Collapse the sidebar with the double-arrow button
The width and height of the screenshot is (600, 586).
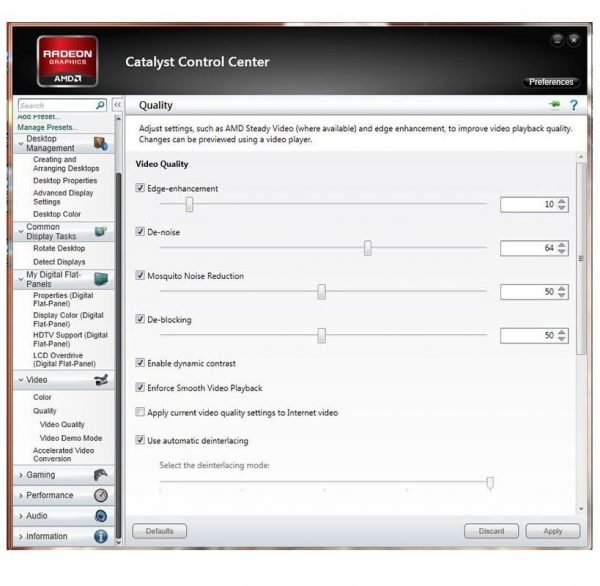(x=117, y=104)
